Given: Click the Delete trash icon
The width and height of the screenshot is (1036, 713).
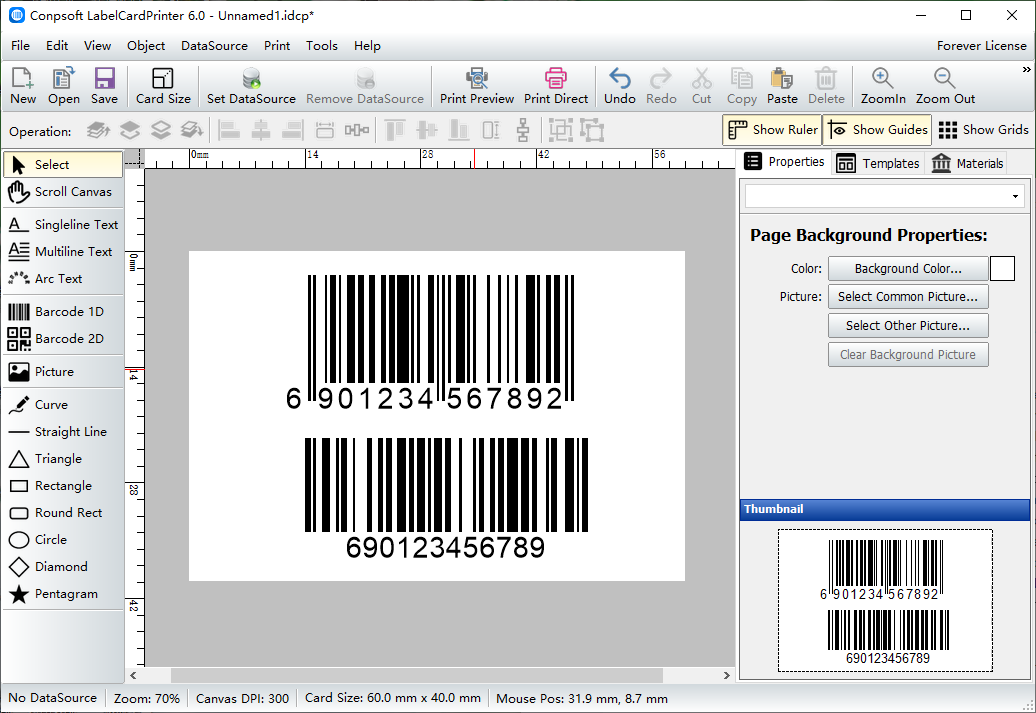Looking at the screenshot, I should click(x=826, y=86).
